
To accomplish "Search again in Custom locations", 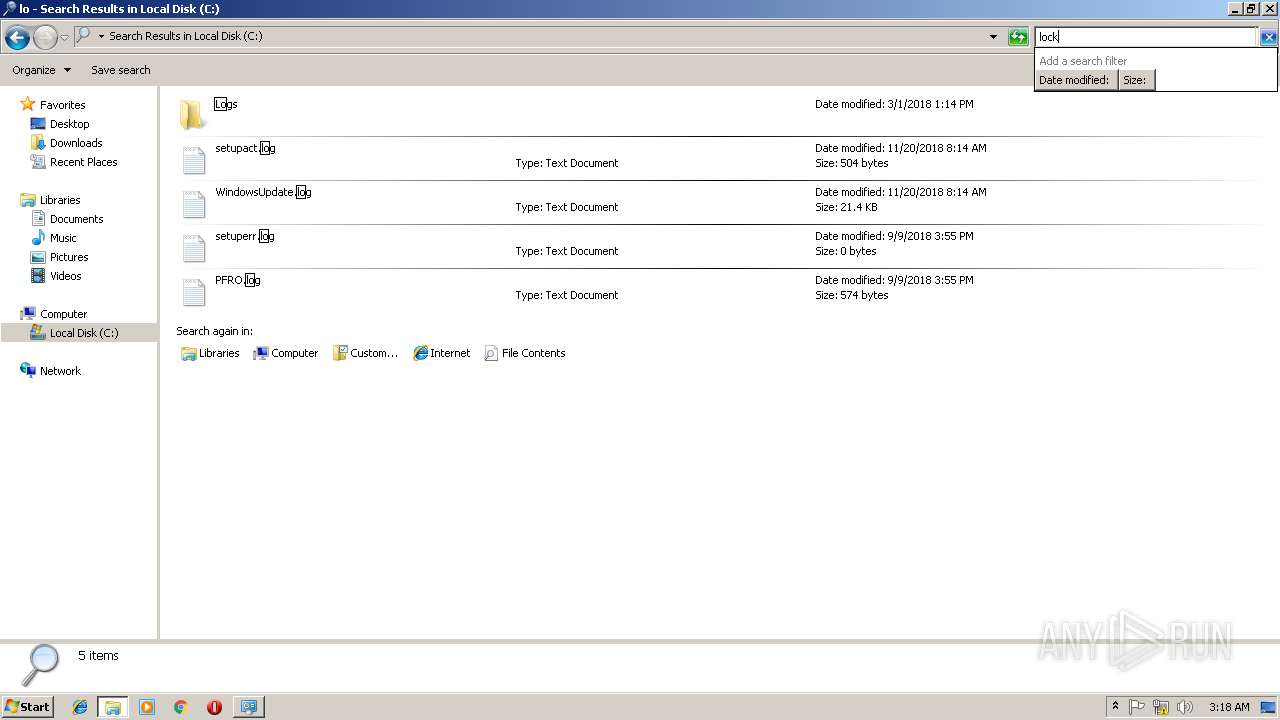I will (366, 353).
